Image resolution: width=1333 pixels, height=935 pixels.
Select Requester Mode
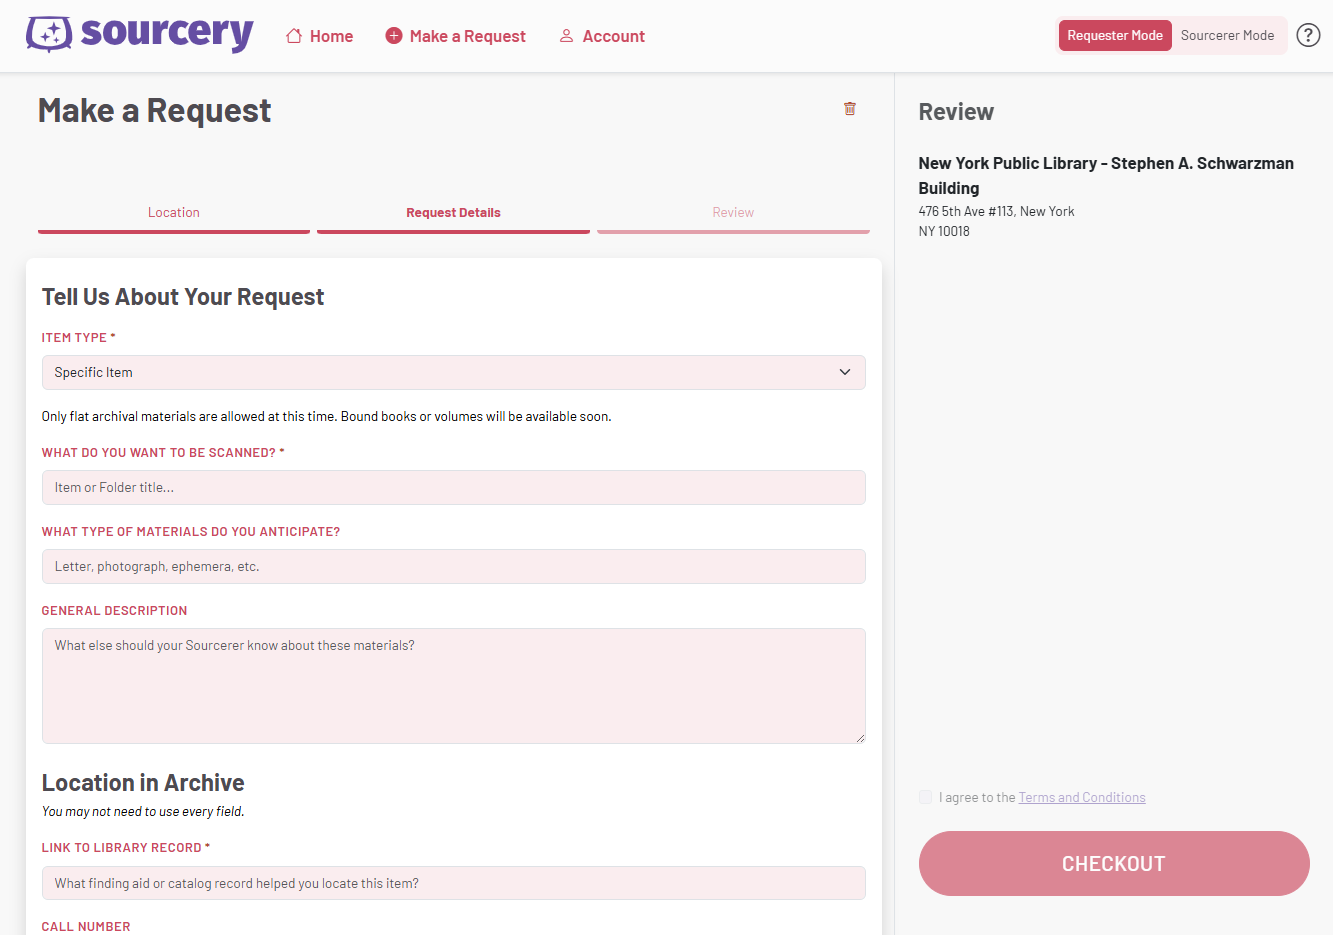pos(1114,34)
